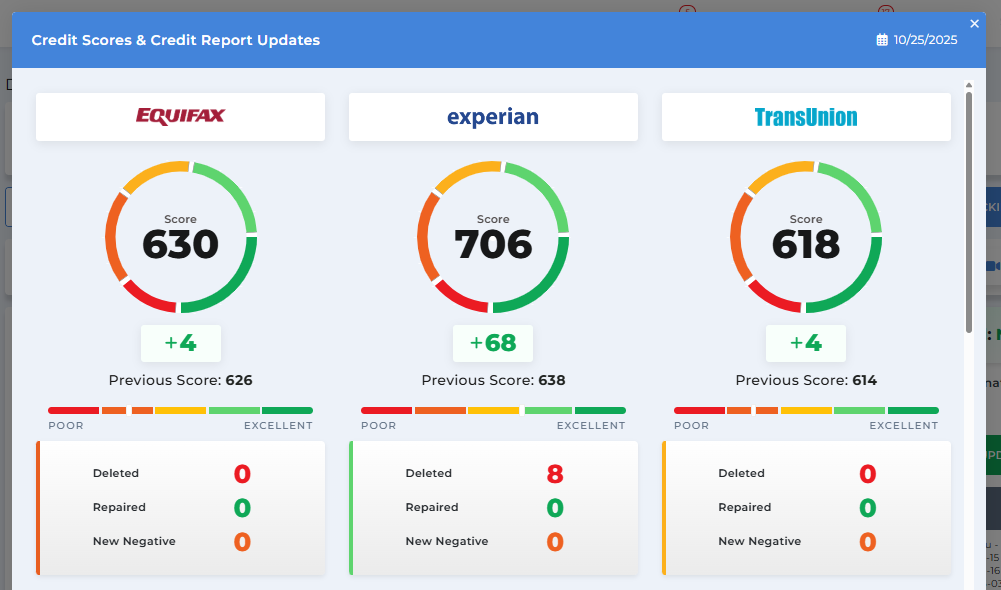Click the Experian Deleted count of 8
1001x590 pixels.
coord(555,474)
